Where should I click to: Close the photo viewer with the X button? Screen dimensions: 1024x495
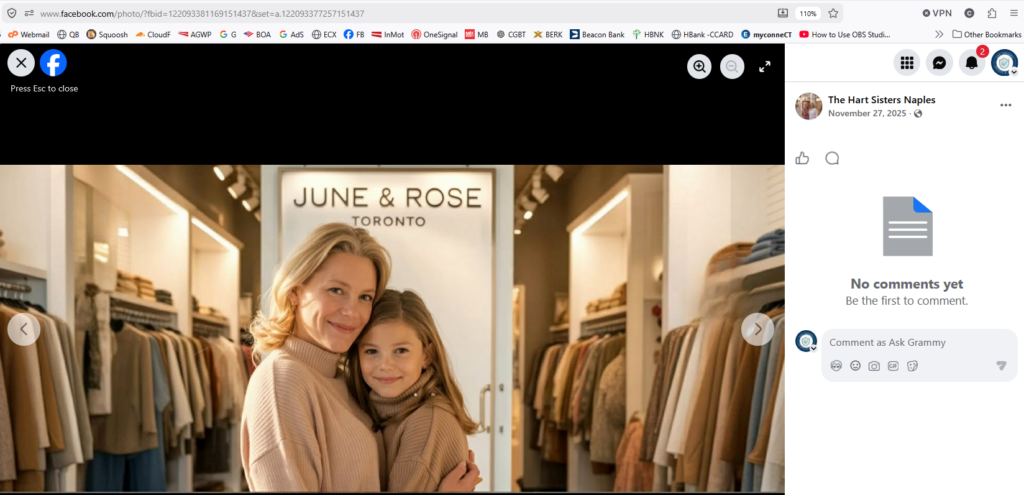pyautogui.click(x=21, y=63)
